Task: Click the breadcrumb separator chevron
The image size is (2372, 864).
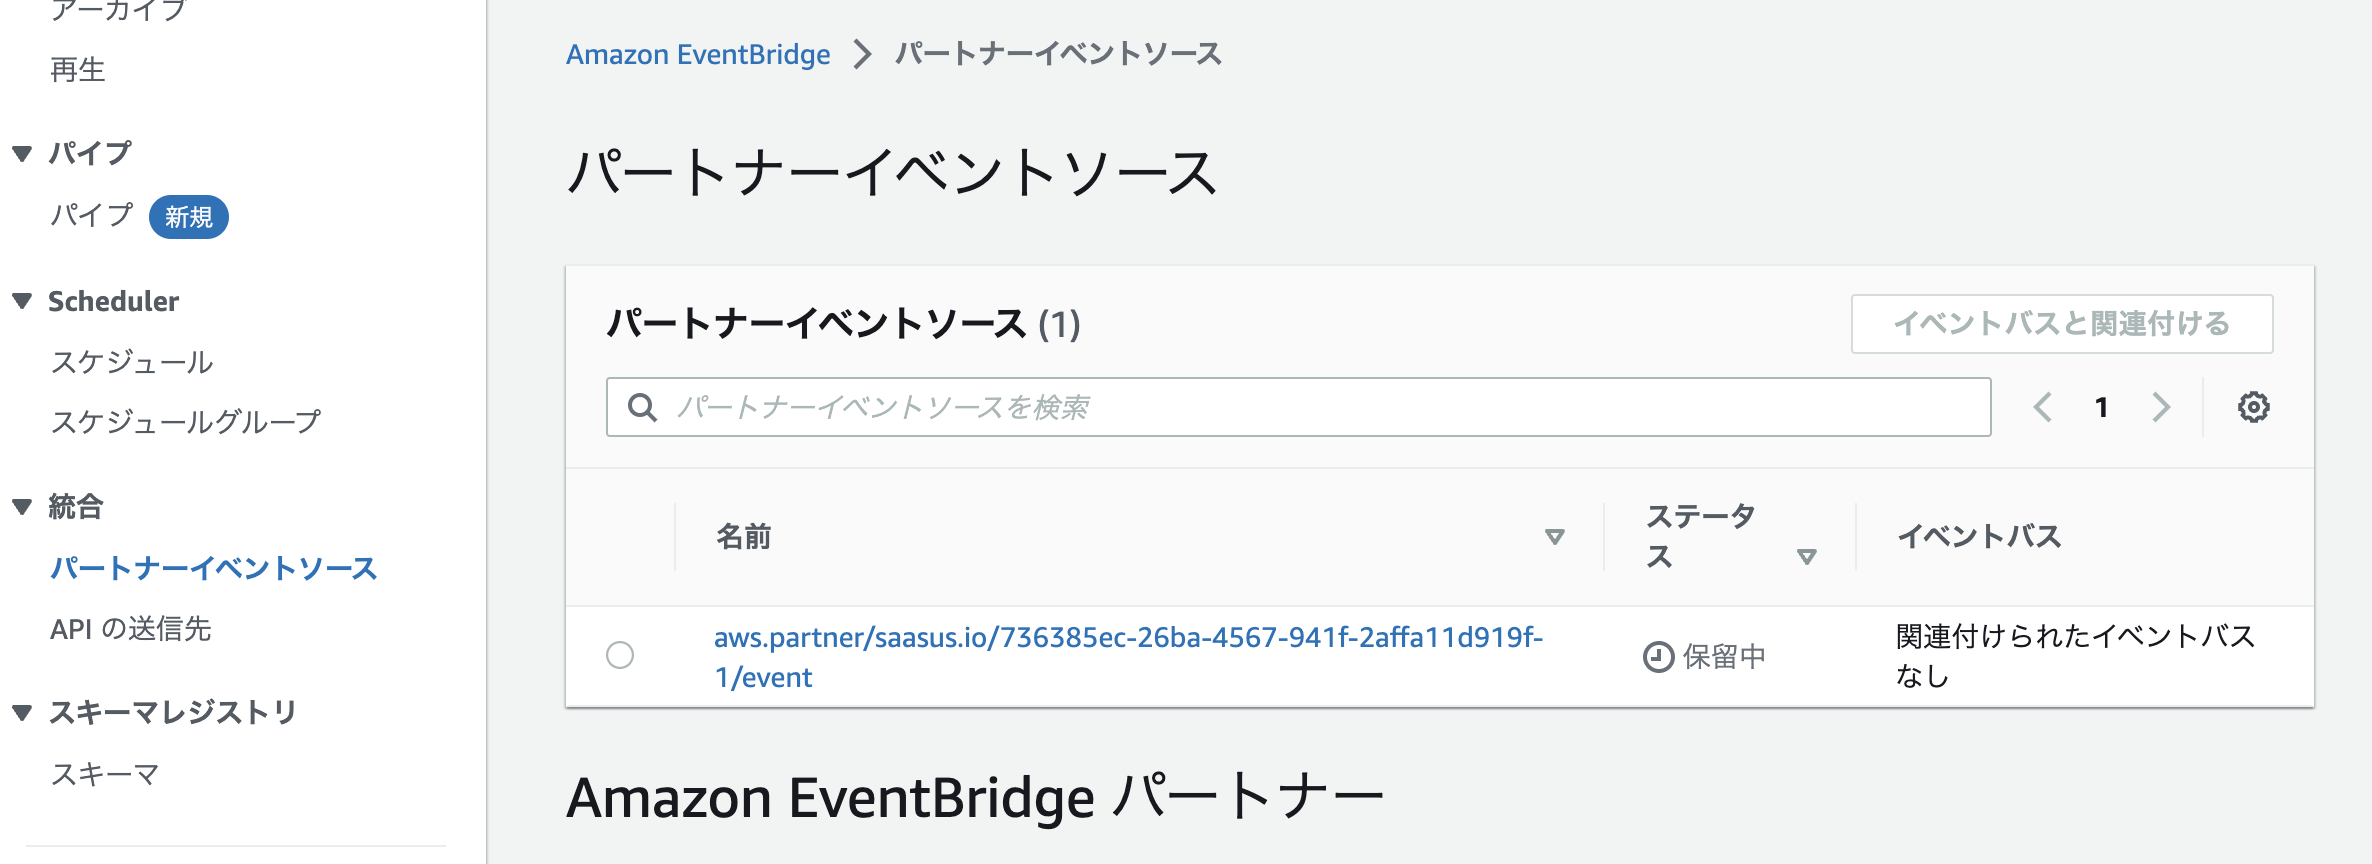Action: pyautogui.click(x=862, y=54)
